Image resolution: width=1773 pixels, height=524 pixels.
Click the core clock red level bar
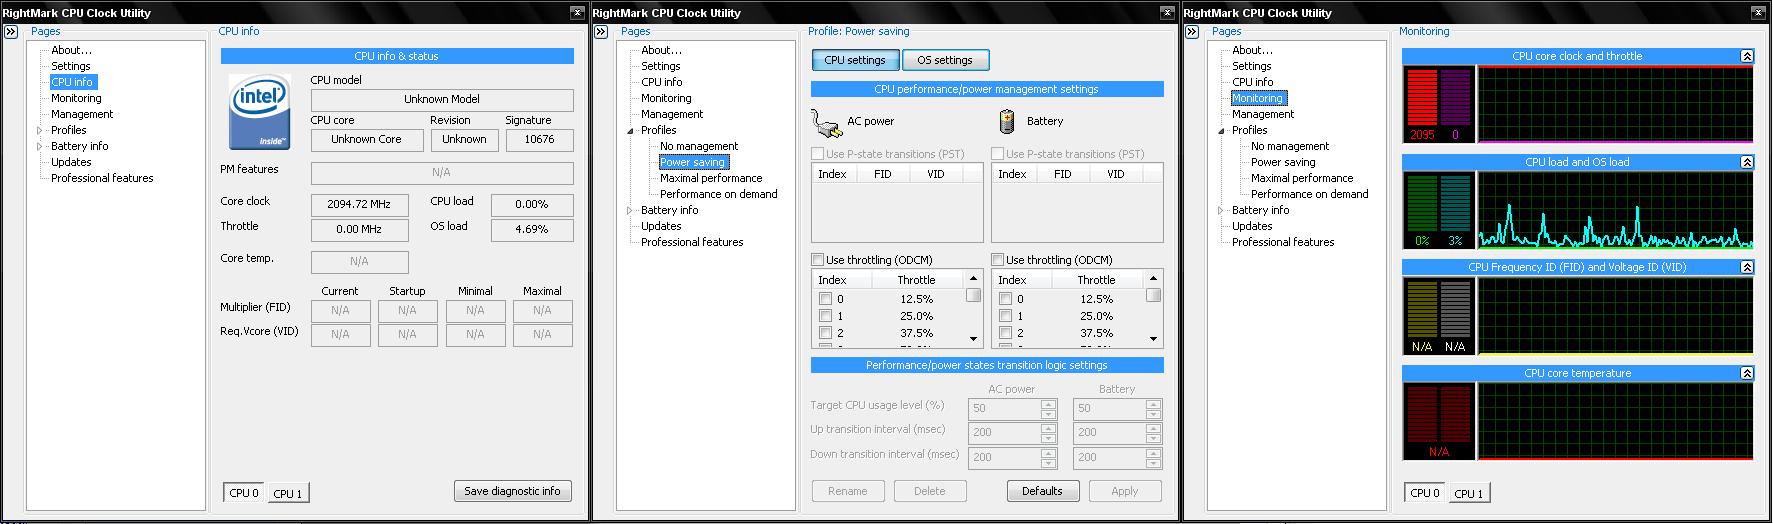coord(1422,98)
